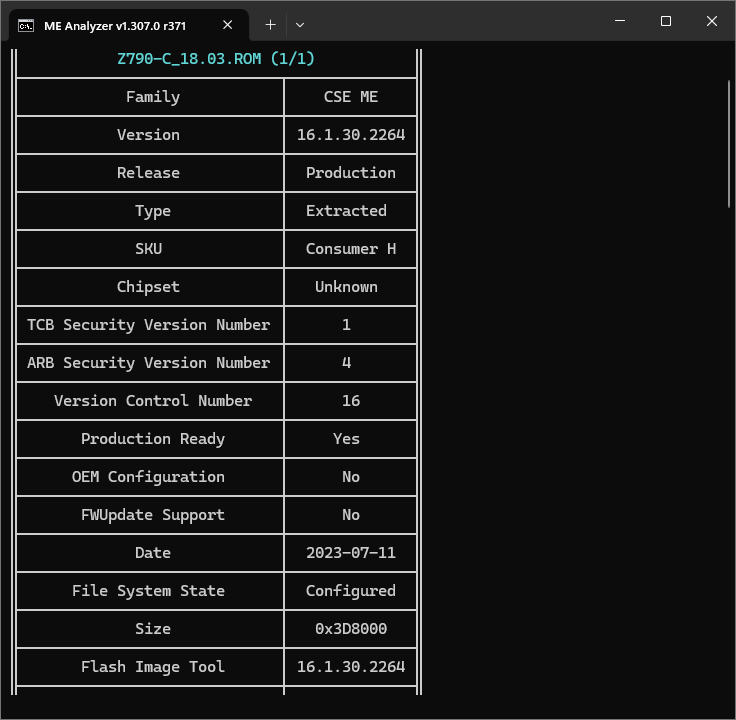This screenshot has width=736, height=720.
Task: Click the No value for FWUpdate Support
Action: point(351,515)
